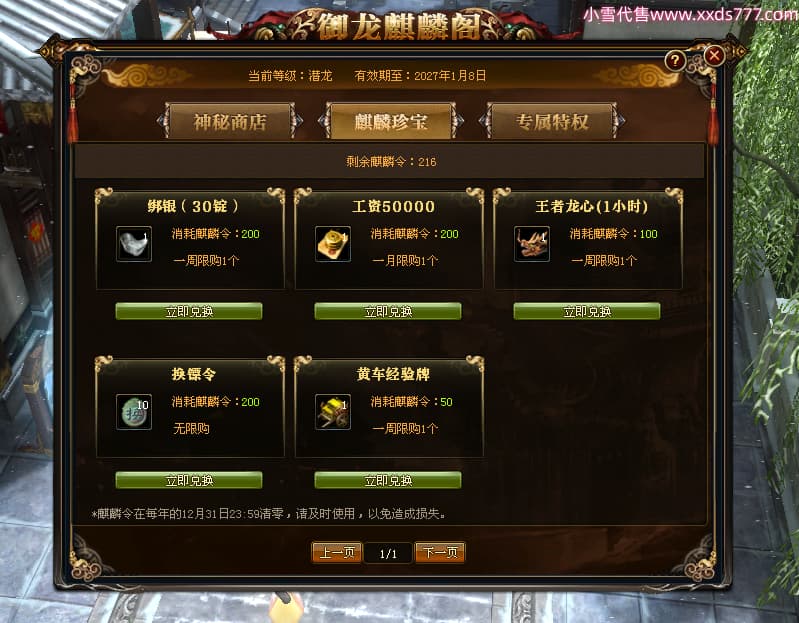Click the 王者龙心 dragon heart icon
This screenshot has height=623, width=799.
point(531,244)
